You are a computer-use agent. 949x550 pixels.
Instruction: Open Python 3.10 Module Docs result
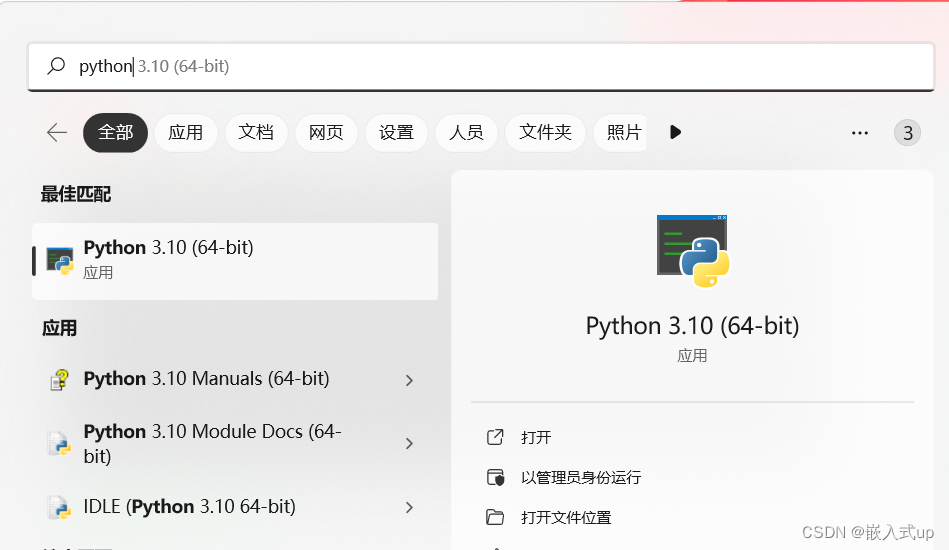click(x=214, y=444)
